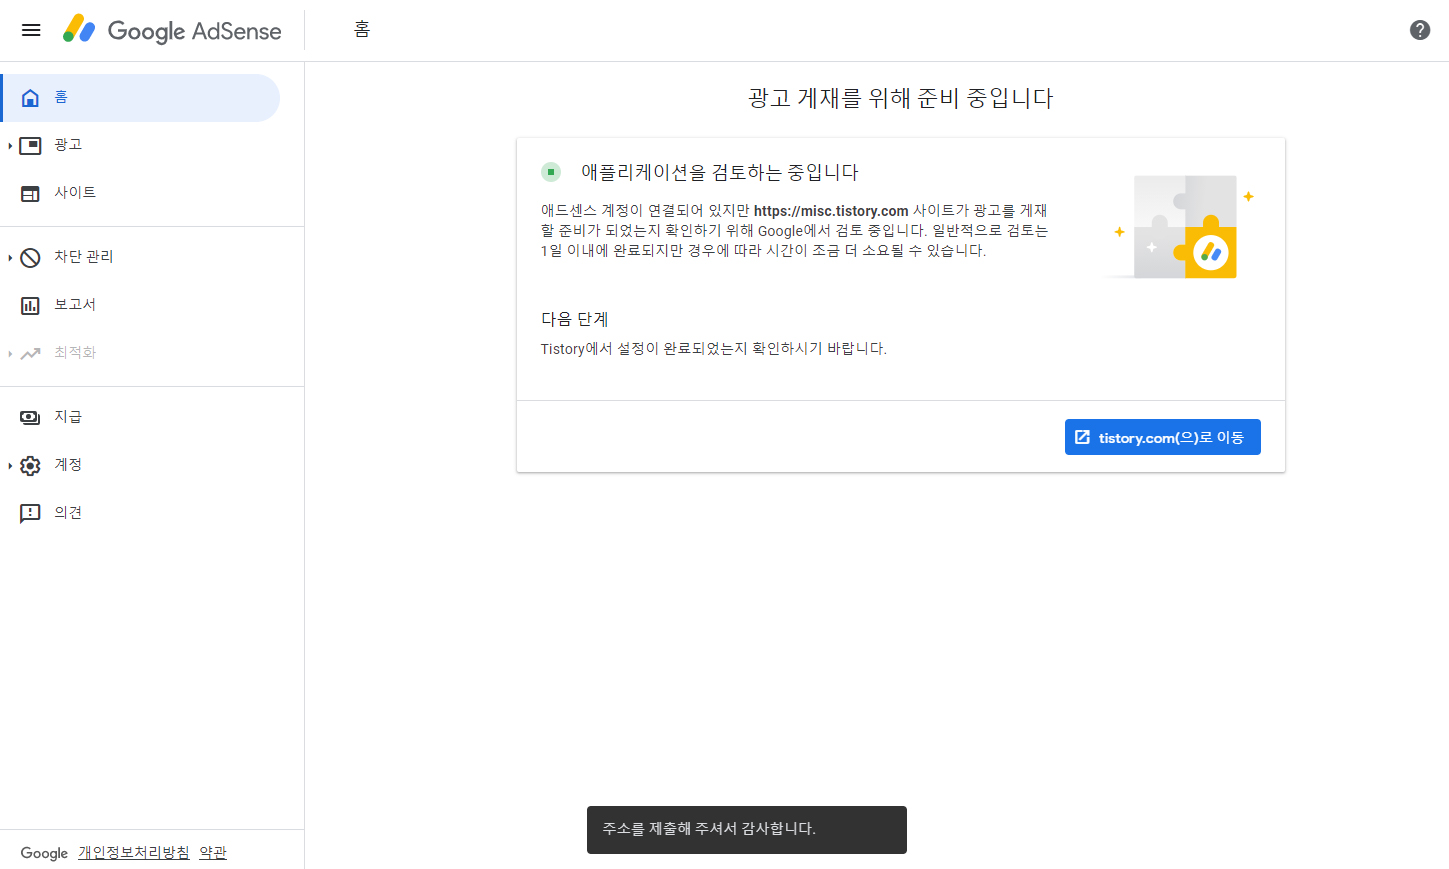Open the 의견 sidebar item
1449x869 pixels.
click(x=140, y=514)
